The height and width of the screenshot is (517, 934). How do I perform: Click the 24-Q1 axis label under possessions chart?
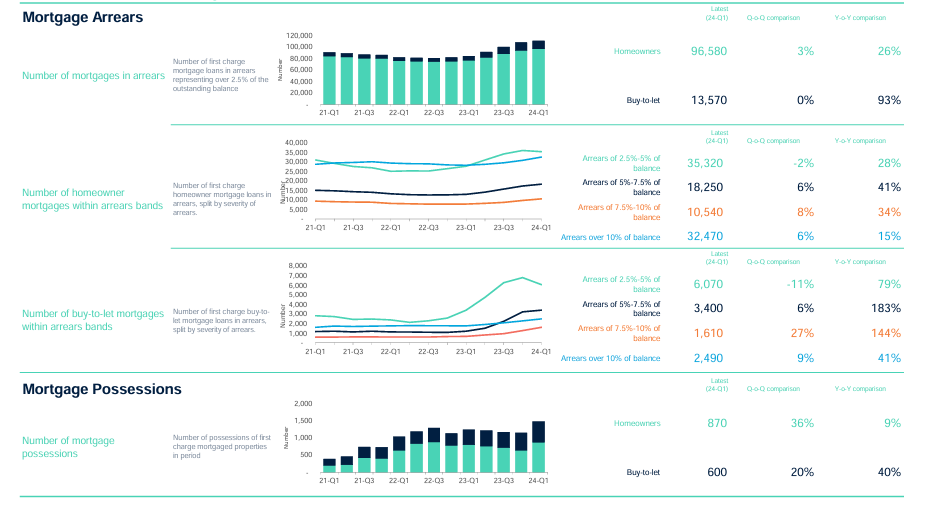538,480
